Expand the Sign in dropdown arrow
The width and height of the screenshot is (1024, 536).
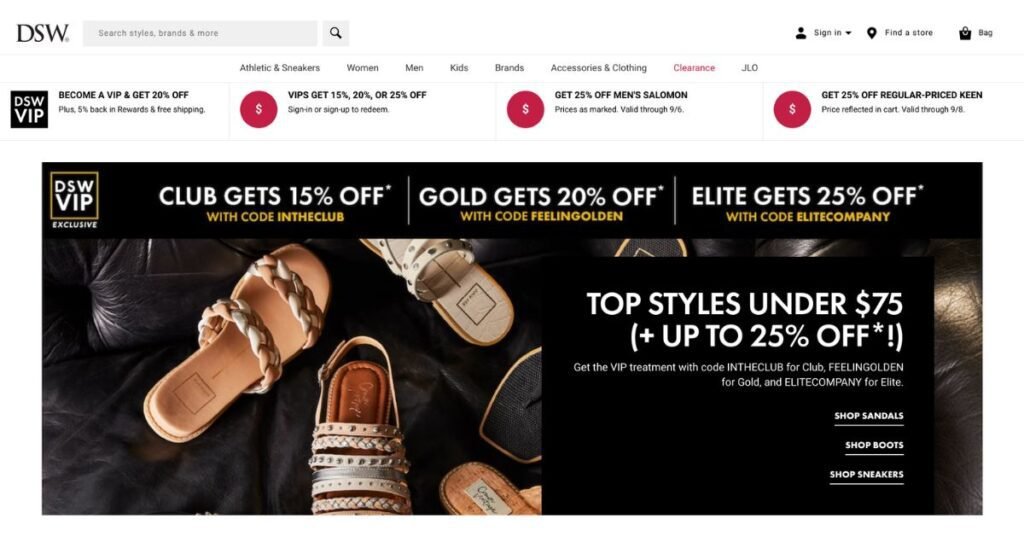pyautogui.click(x=848, y=33)
